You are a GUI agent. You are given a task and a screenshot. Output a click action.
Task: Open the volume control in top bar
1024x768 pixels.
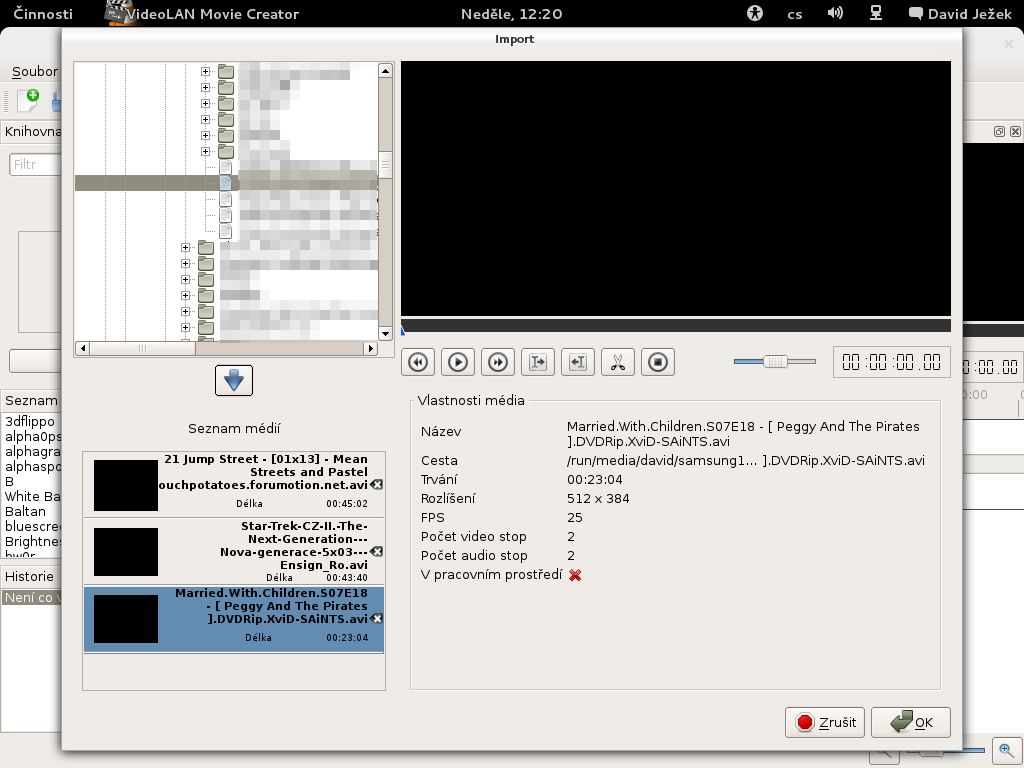835,13
